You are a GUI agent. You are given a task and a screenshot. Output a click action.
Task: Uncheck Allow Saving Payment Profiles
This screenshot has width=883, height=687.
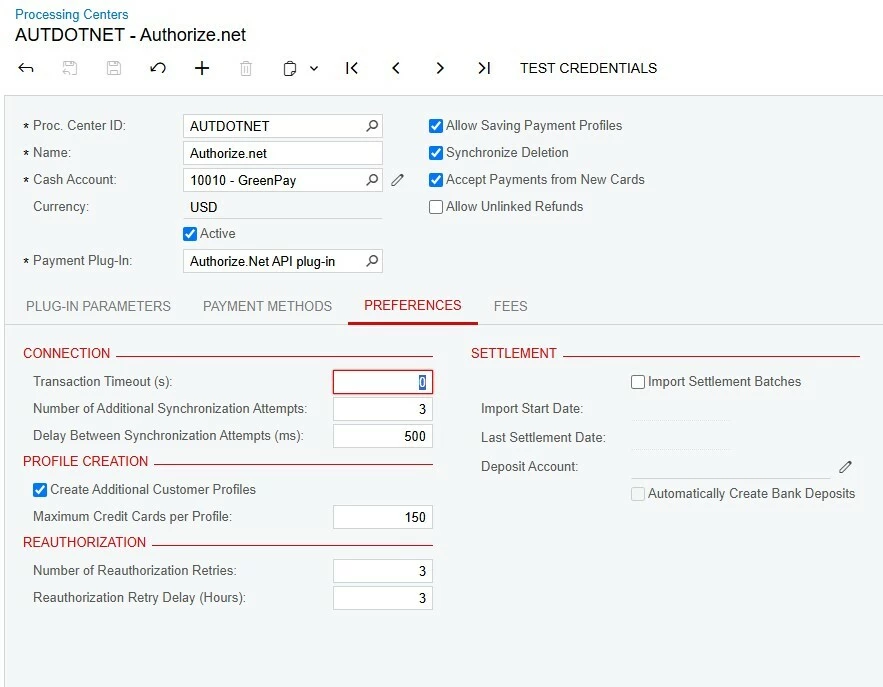(435, 126)
